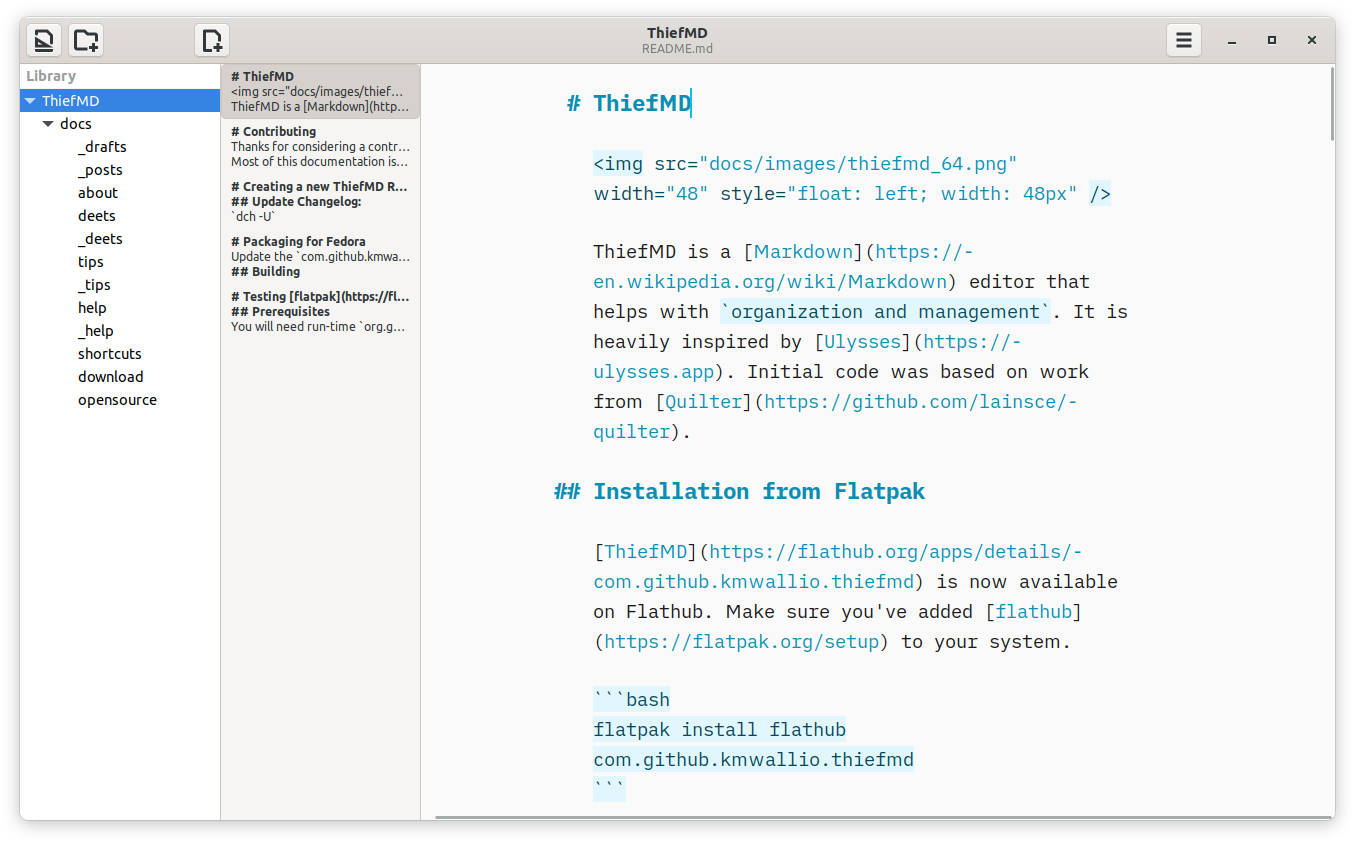
Task: Select the _deets folder
Action: (x=100, y=239)
